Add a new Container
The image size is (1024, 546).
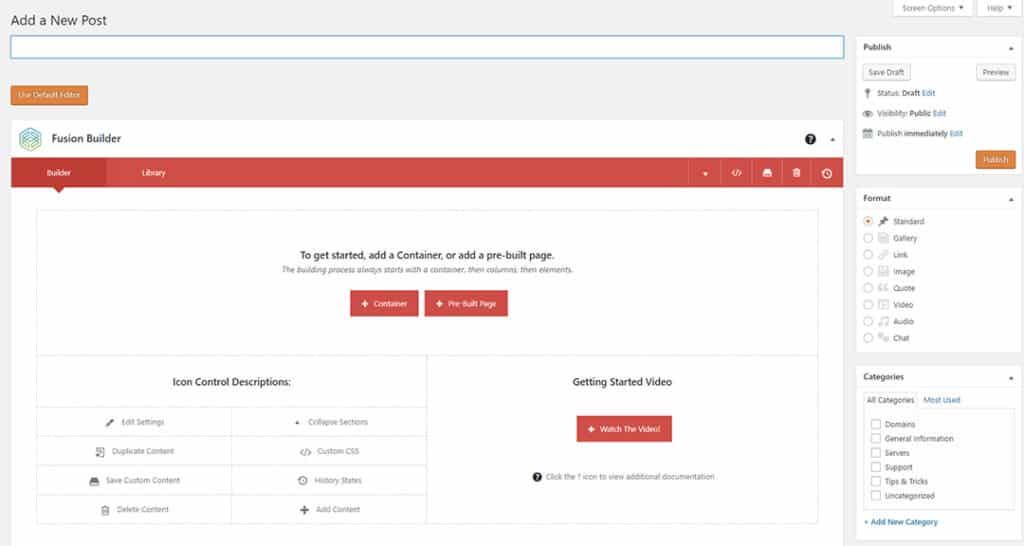384,304
